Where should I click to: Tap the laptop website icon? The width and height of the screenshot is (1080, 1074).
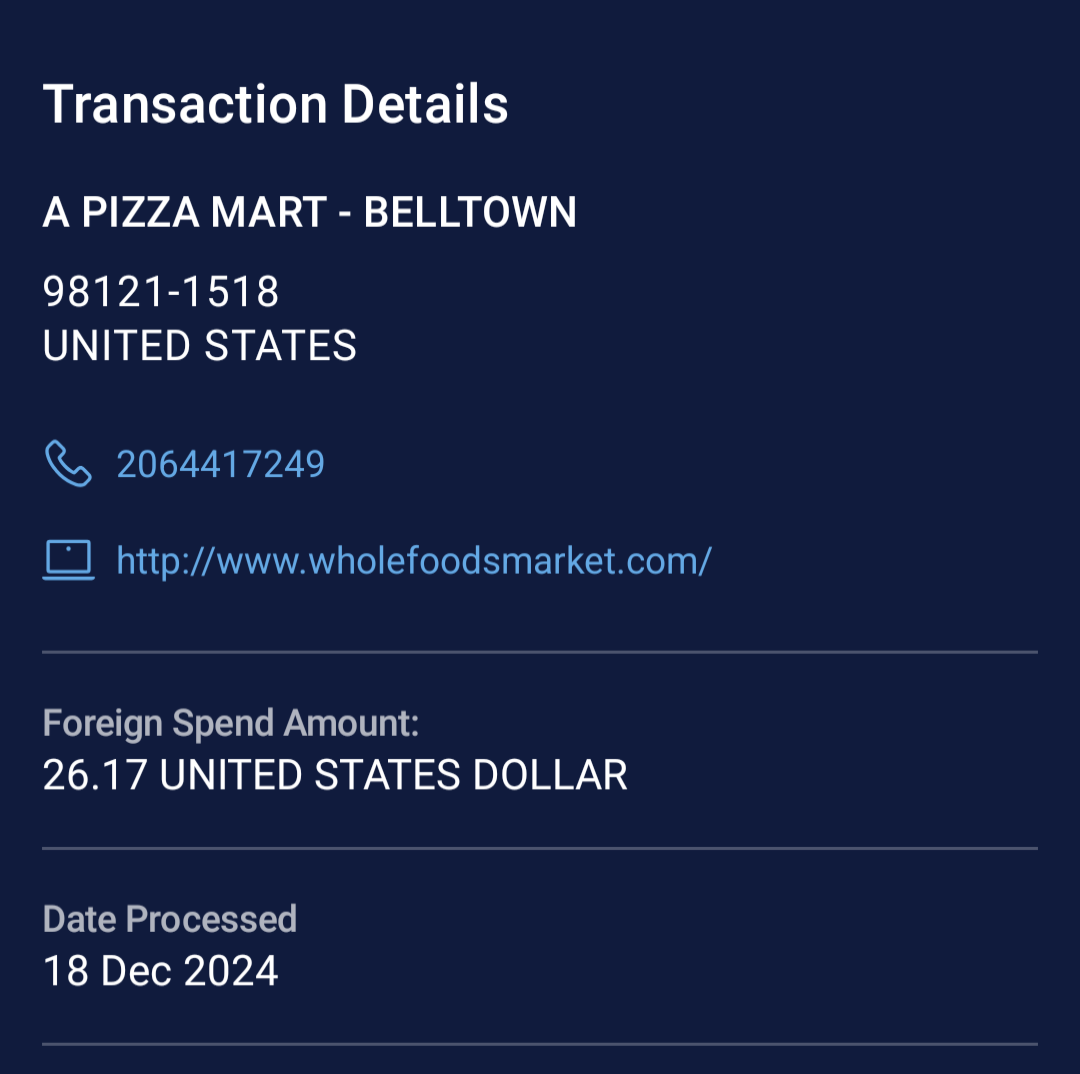tap(68, 560)
